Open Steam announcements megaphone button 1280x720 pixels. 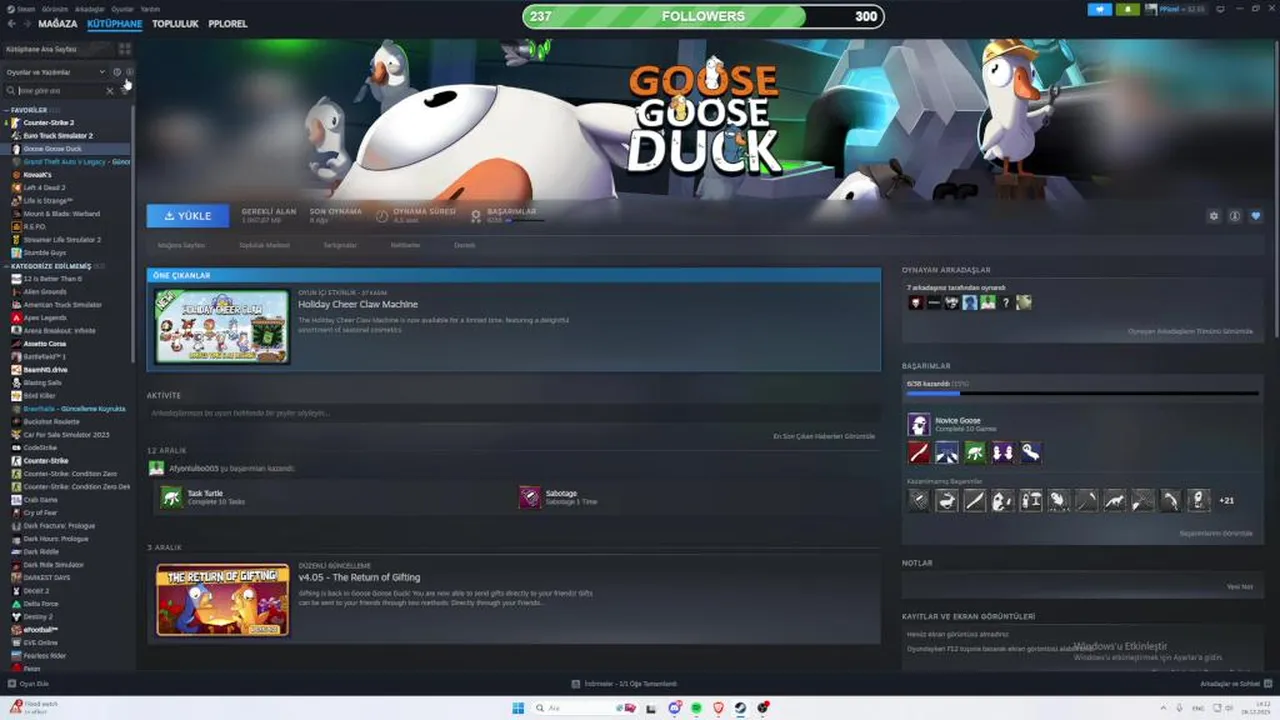click(1100, 9)
